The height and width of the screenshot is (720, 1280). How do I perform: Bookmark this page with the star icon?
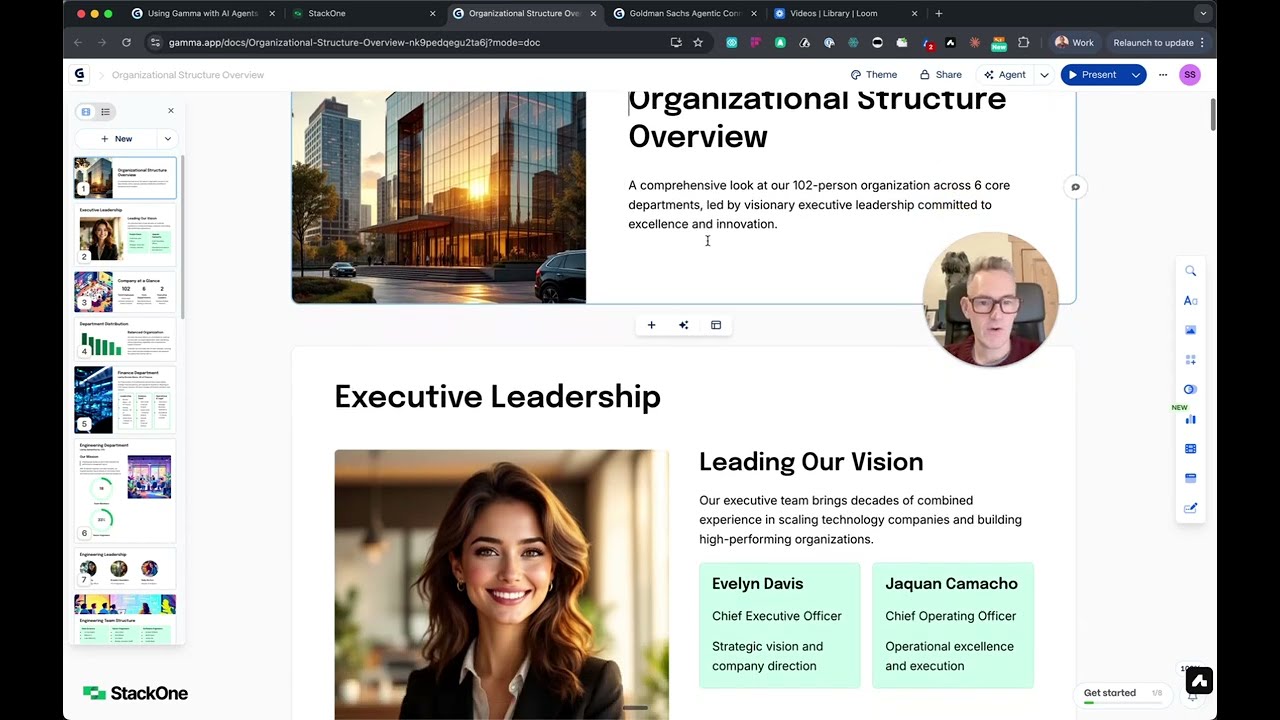pos(698,42)
